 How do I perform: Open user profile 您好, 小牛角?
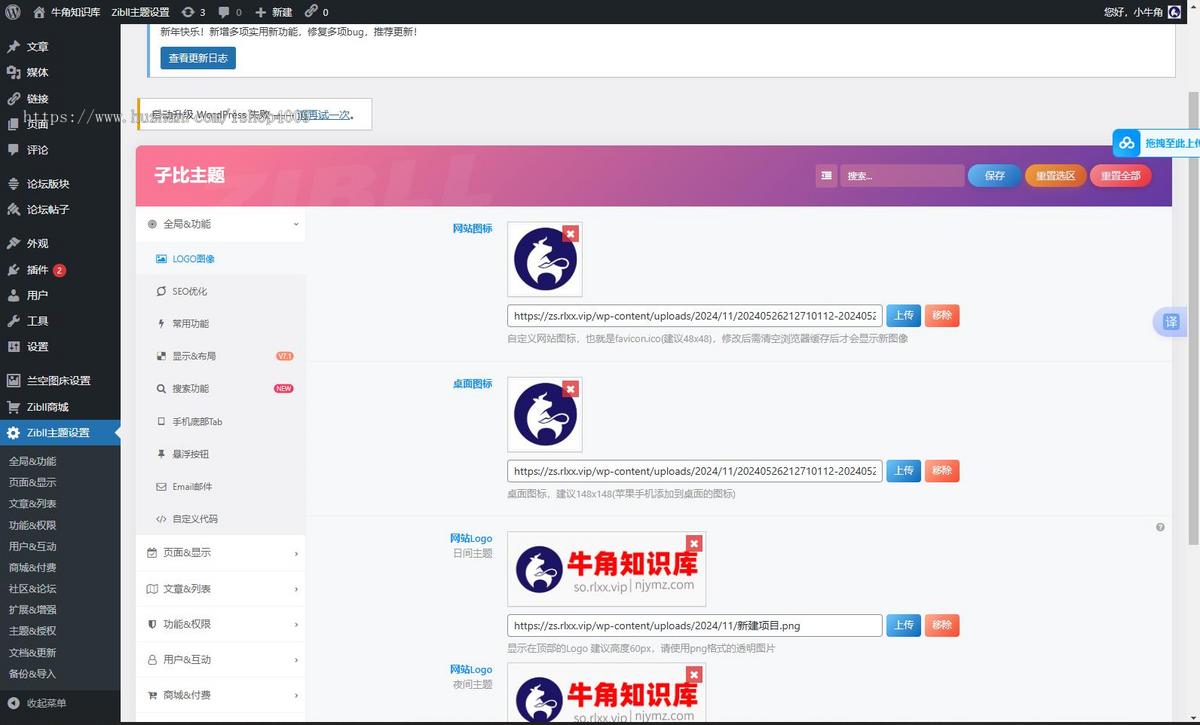(1142, 12)
